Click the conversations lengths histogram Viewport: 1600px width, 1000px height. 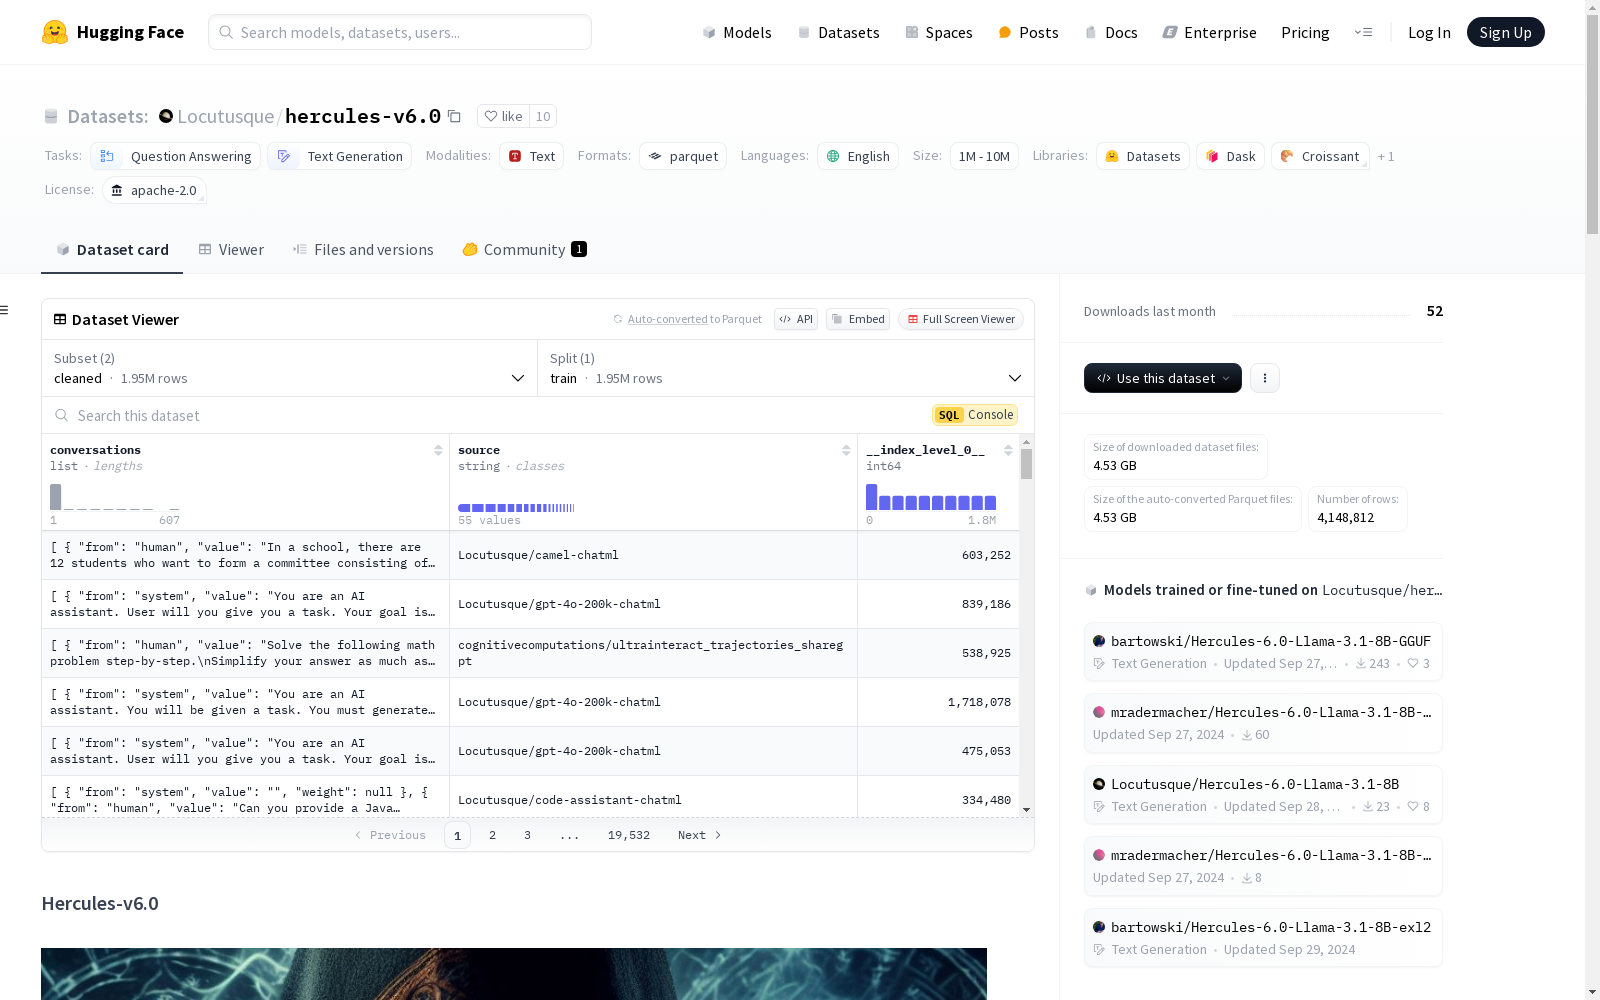(x=115, y=497)
